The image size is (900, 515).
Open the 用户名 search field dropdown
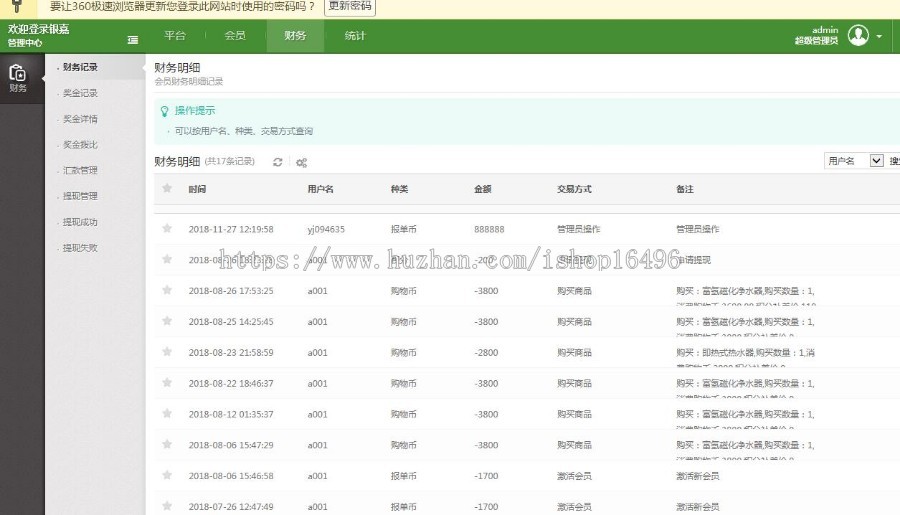point(854,161)
